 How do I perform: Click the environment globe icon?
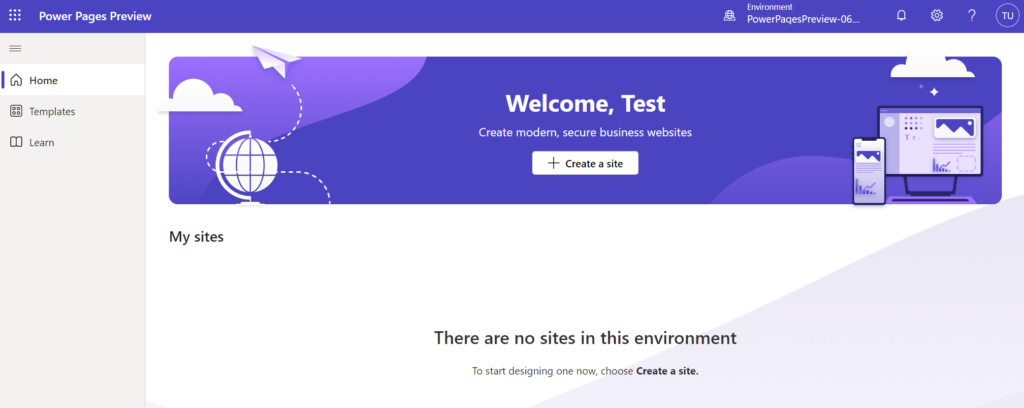[729, 16]
